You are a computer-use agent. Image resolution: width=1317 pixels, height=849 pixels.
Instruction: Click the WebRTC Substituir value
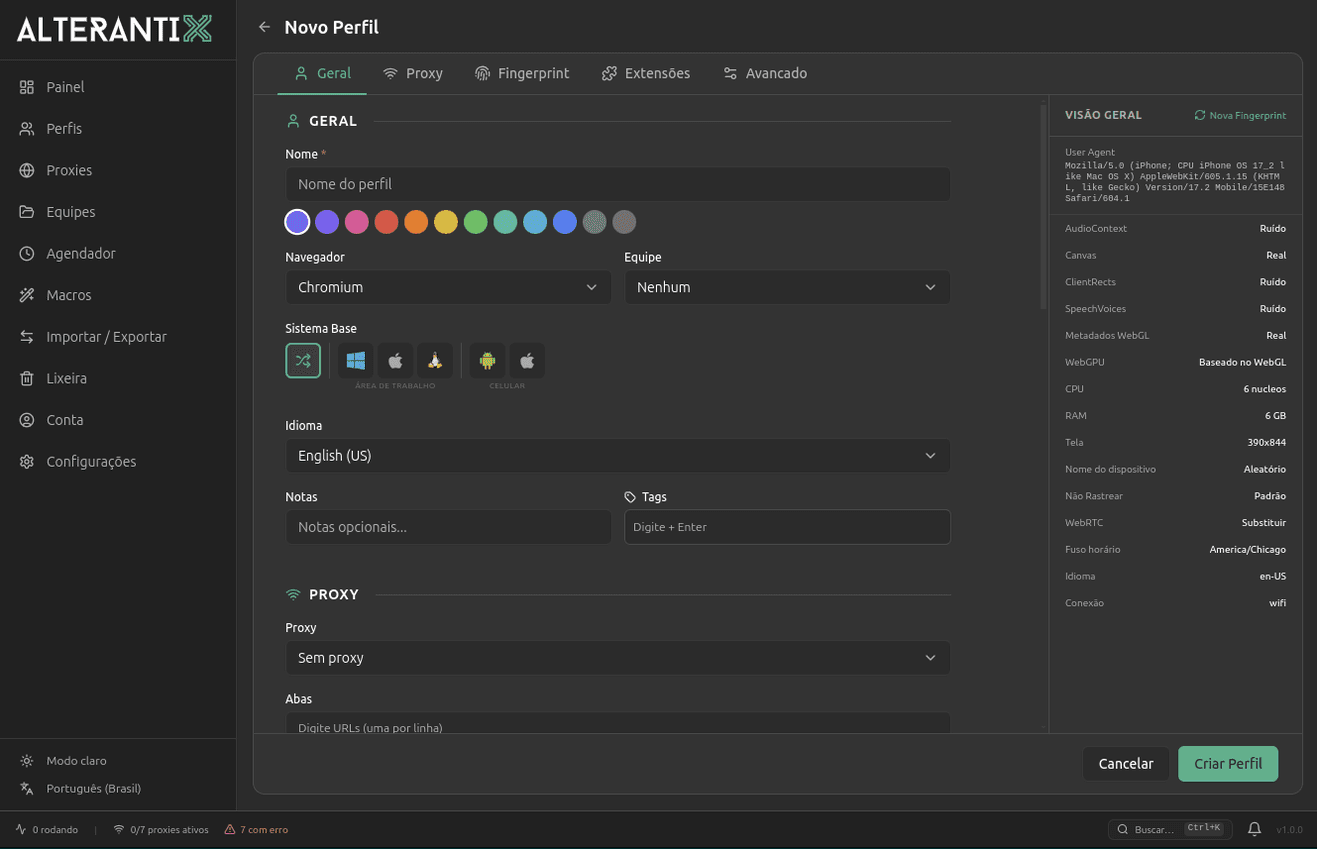pyautogui.click(x=1262, y=523)
